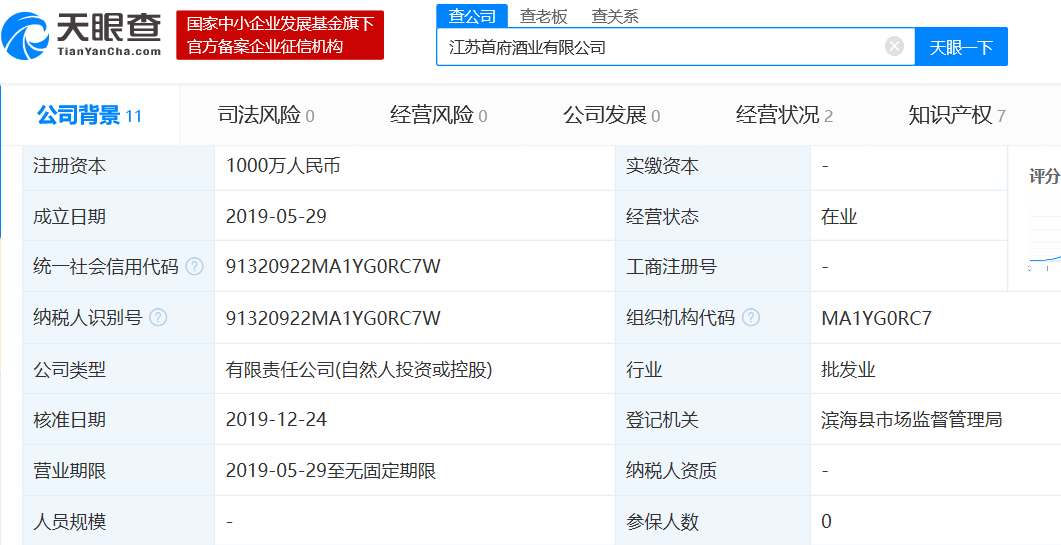Select the 参保人数 value 0
This screenshot has width=1061, height=545.
[x=826, y=521]
